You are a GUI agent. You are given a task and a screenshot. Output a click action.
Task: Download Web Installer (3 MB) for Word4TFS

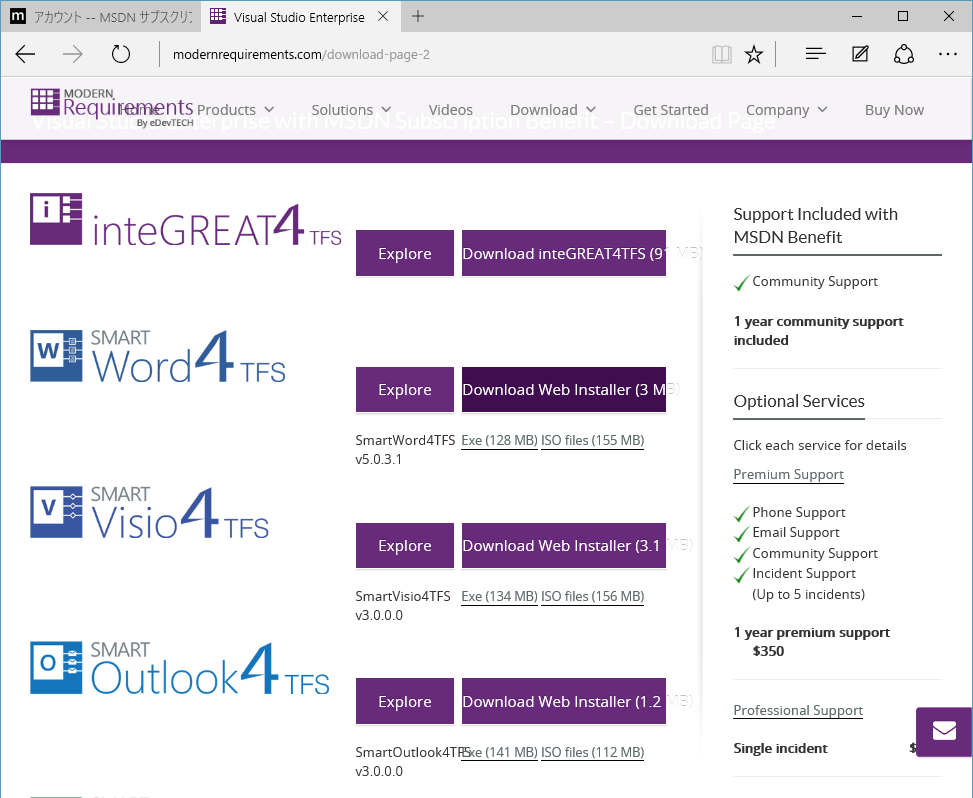(563, 389)
